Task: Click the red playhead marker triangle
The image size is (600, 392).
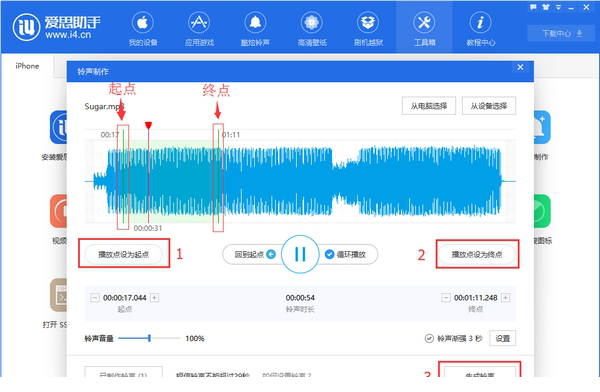Action: pos(148,125)
